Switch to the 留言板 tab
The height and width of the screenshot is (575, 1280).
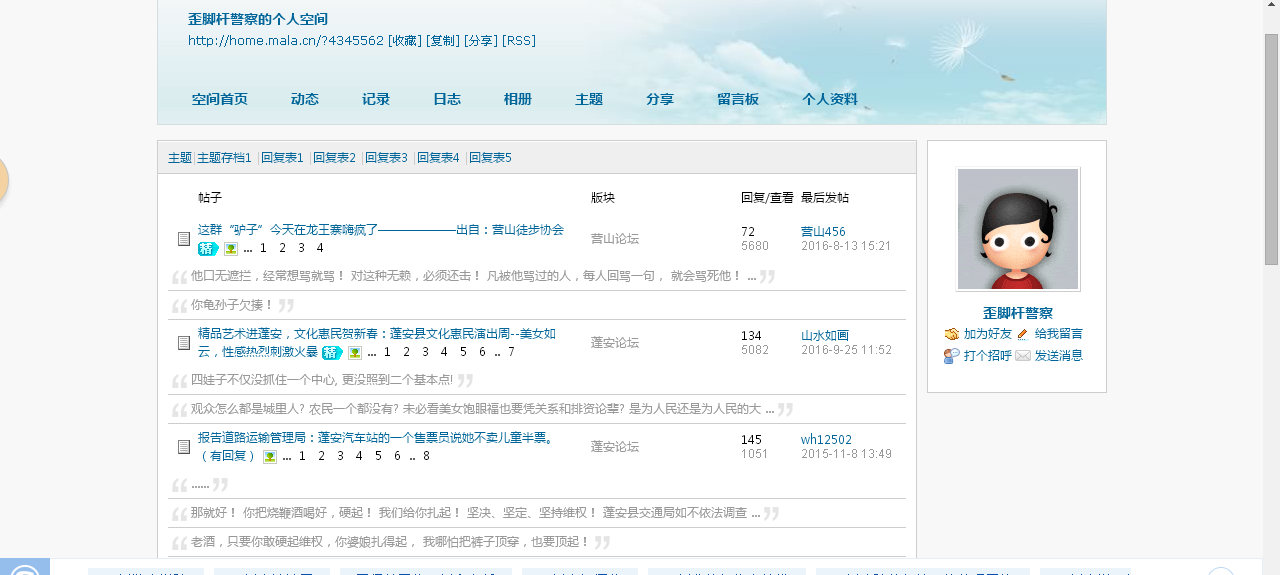738,99
